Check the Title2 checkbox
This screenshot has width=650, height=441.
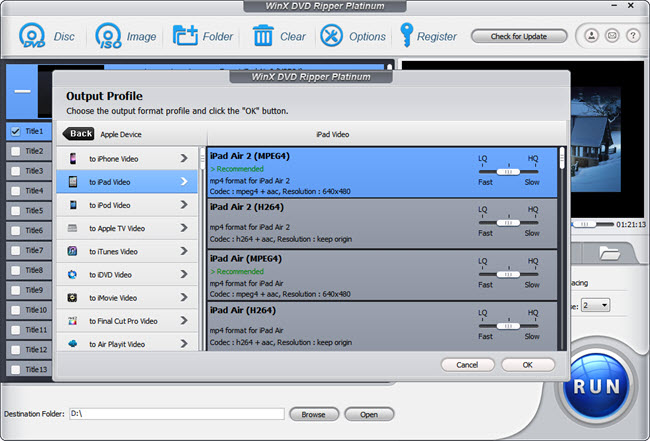tap(16, 151)
